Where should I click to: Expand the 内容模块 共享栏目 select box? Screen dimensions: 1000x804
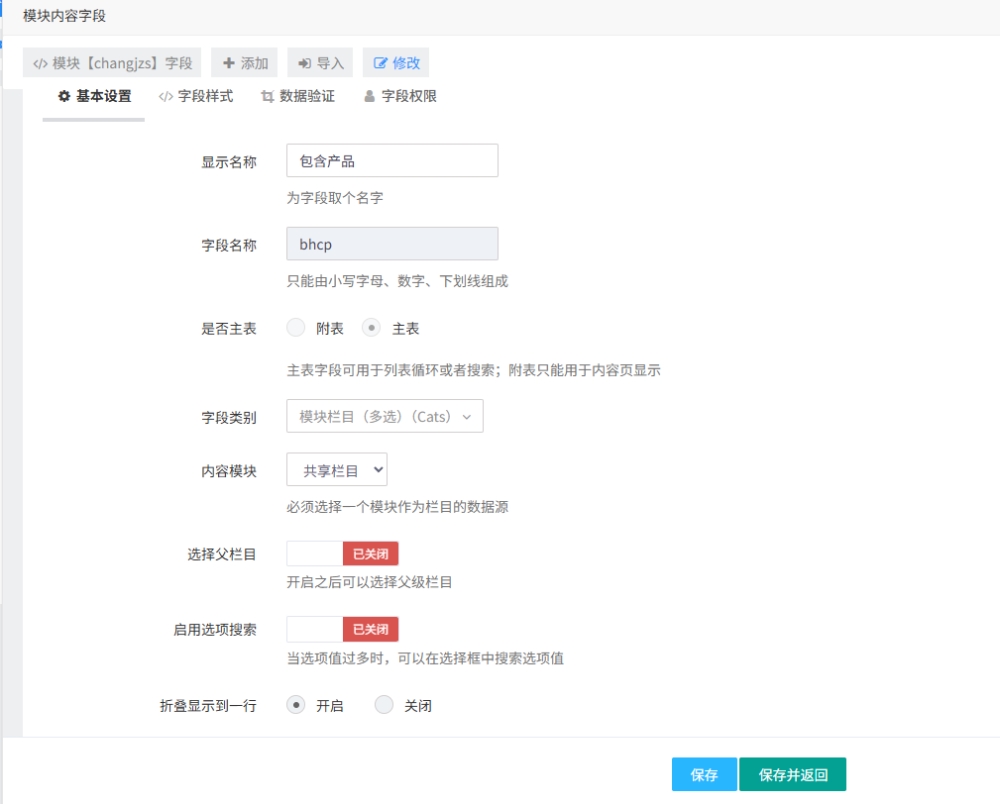coord(336,470)
